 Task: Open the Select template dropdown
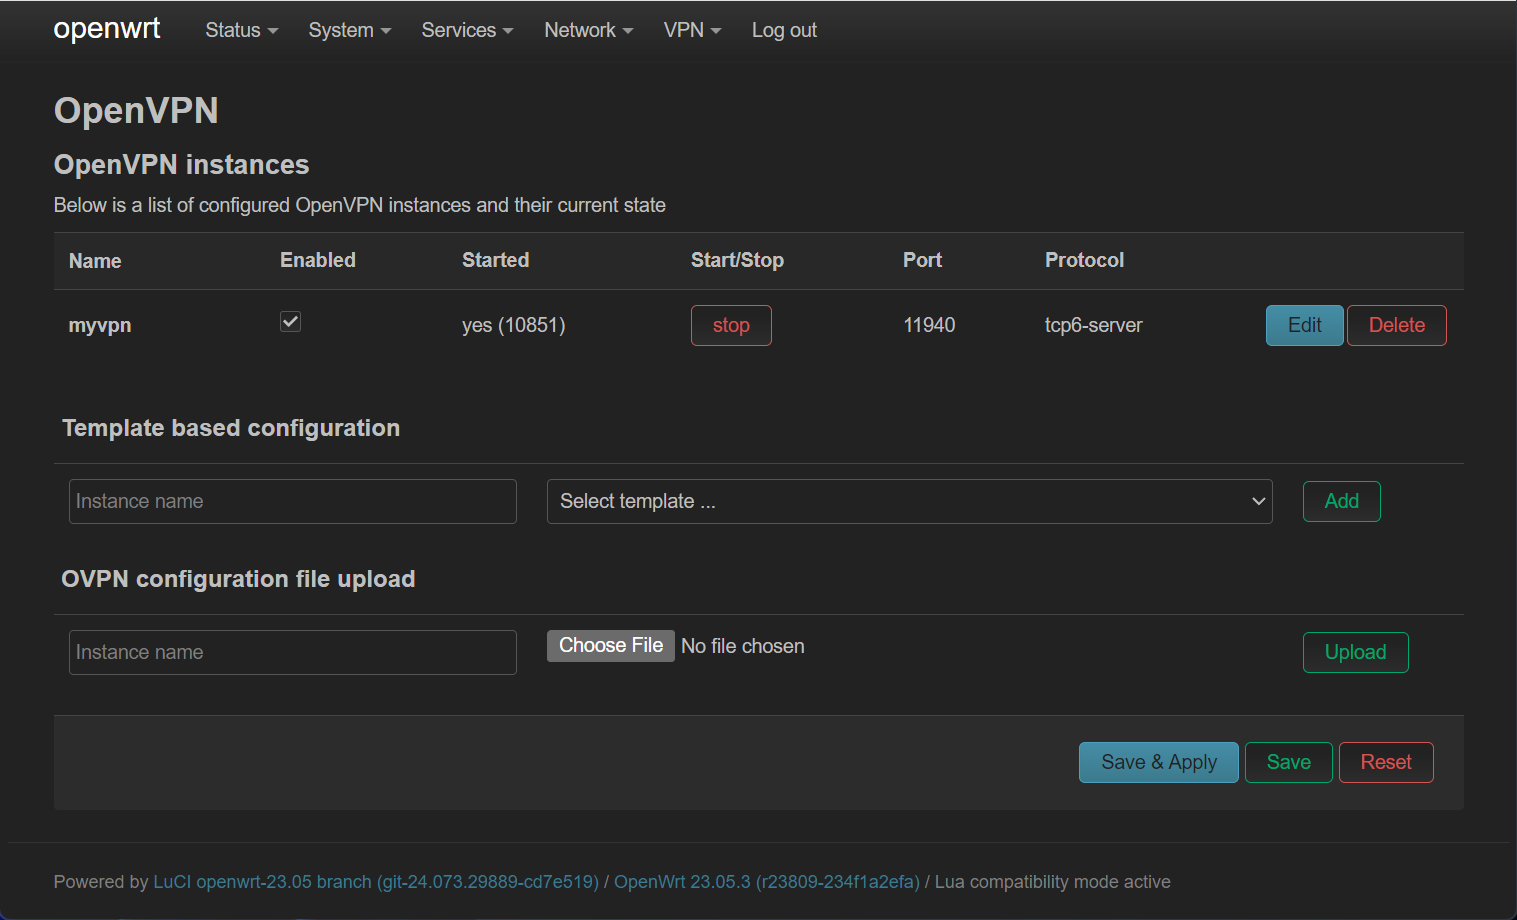(908, 501)
